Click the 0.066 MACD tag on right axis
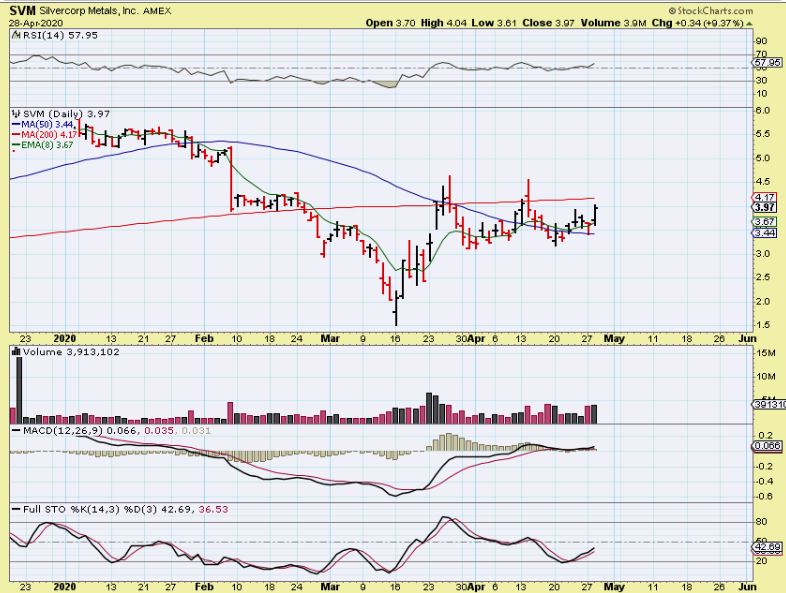Viewport: 786px width, 593px height. pos(767,446)
